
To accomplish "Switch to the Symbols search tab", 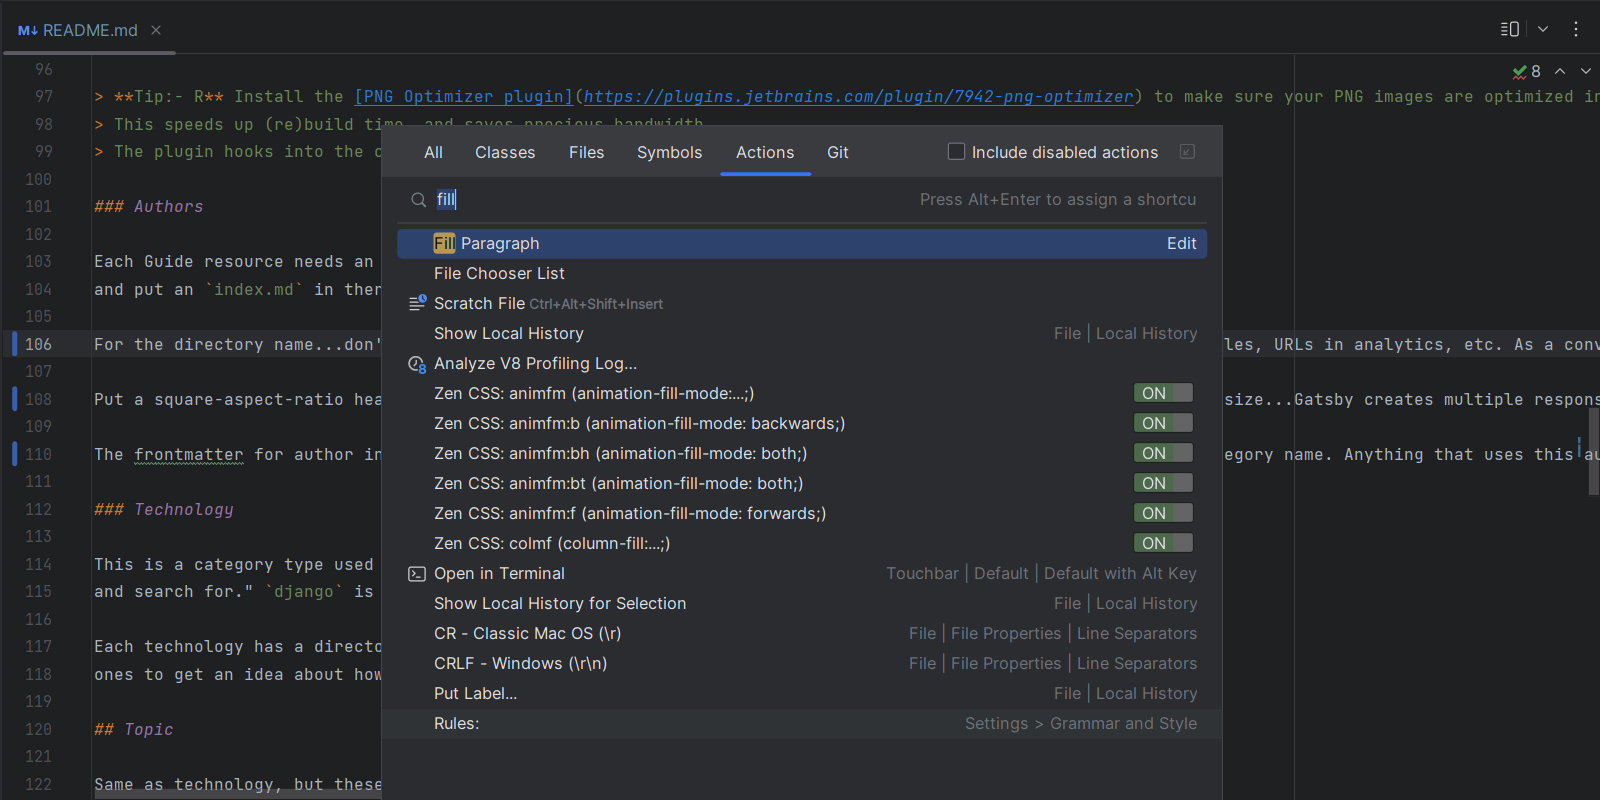I will pos(669,152).
